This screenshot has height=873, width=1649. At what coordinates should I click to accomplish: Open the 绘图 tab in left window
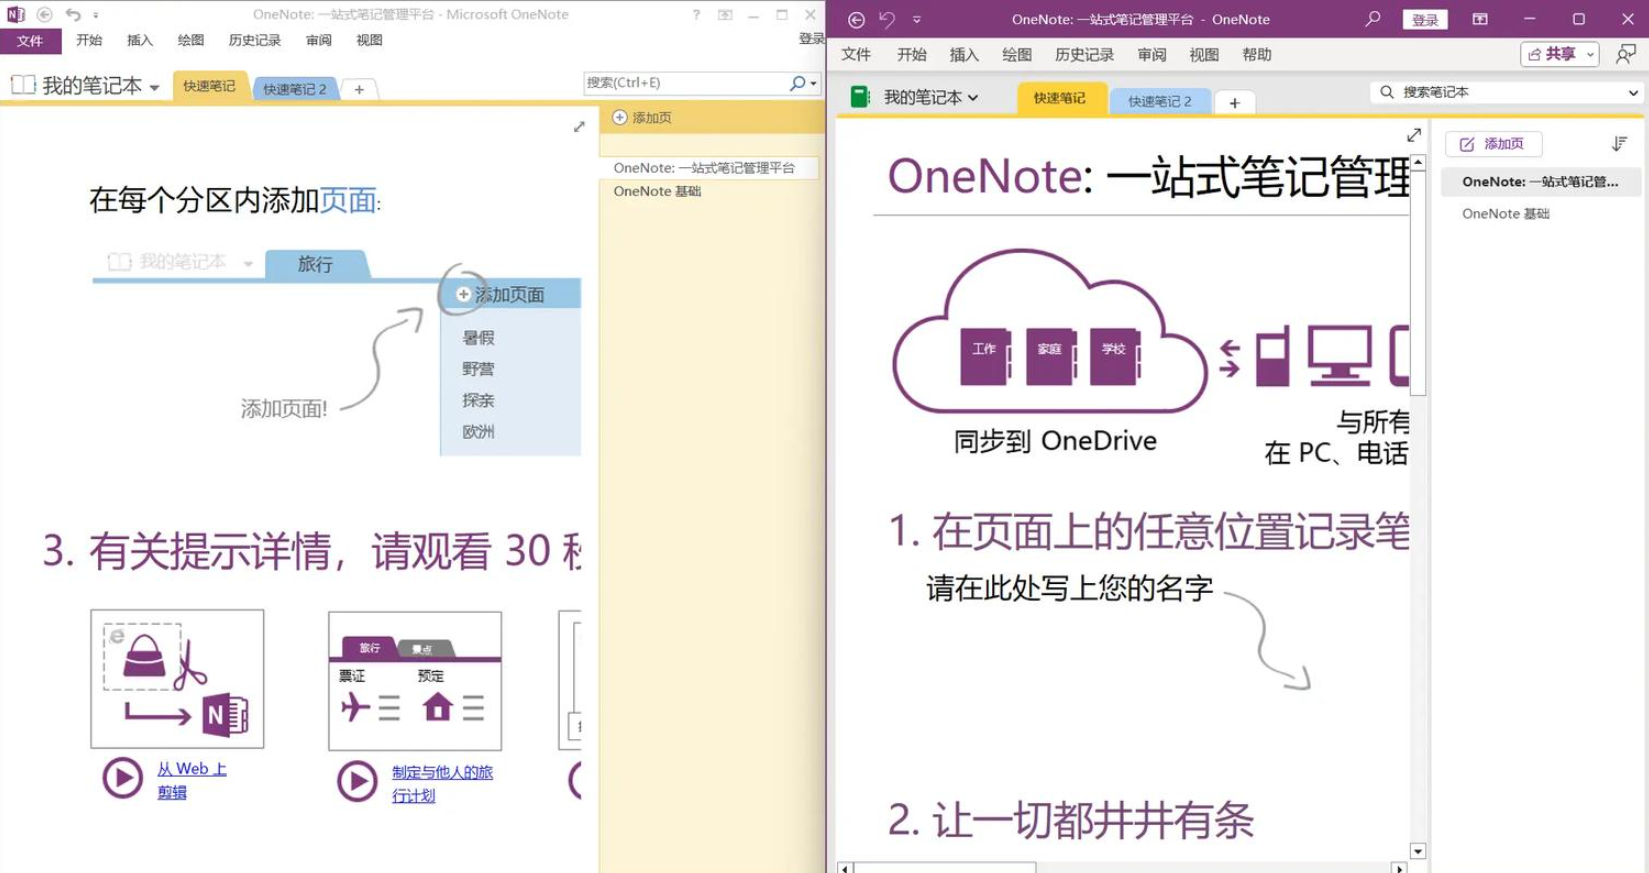191,40
